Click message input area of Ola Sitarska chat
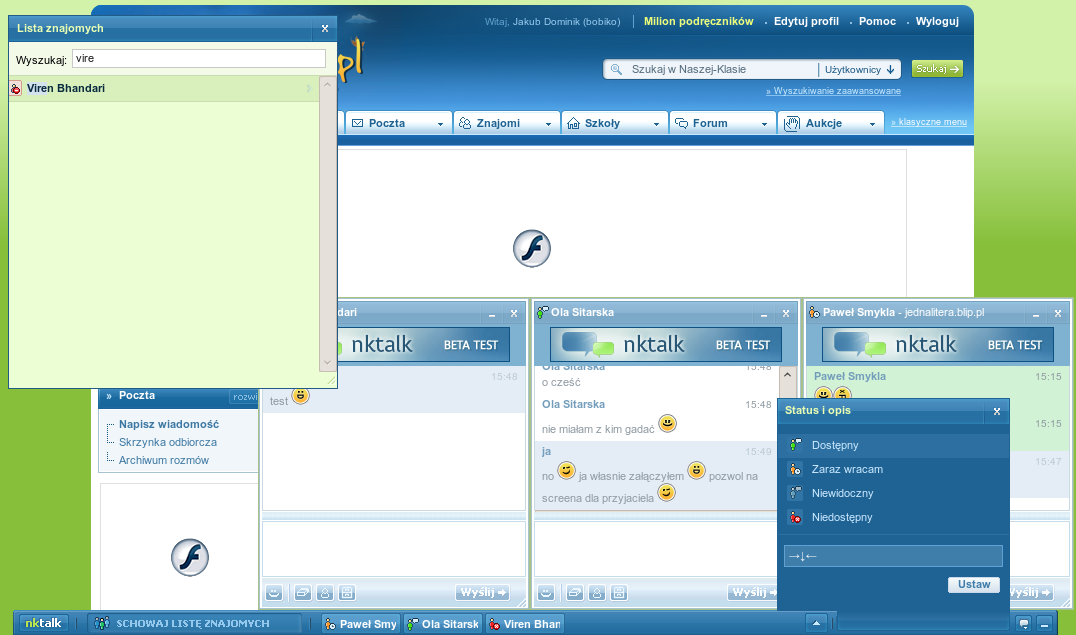Viewport: 1076px width, 635px height. tap(655, 549)
